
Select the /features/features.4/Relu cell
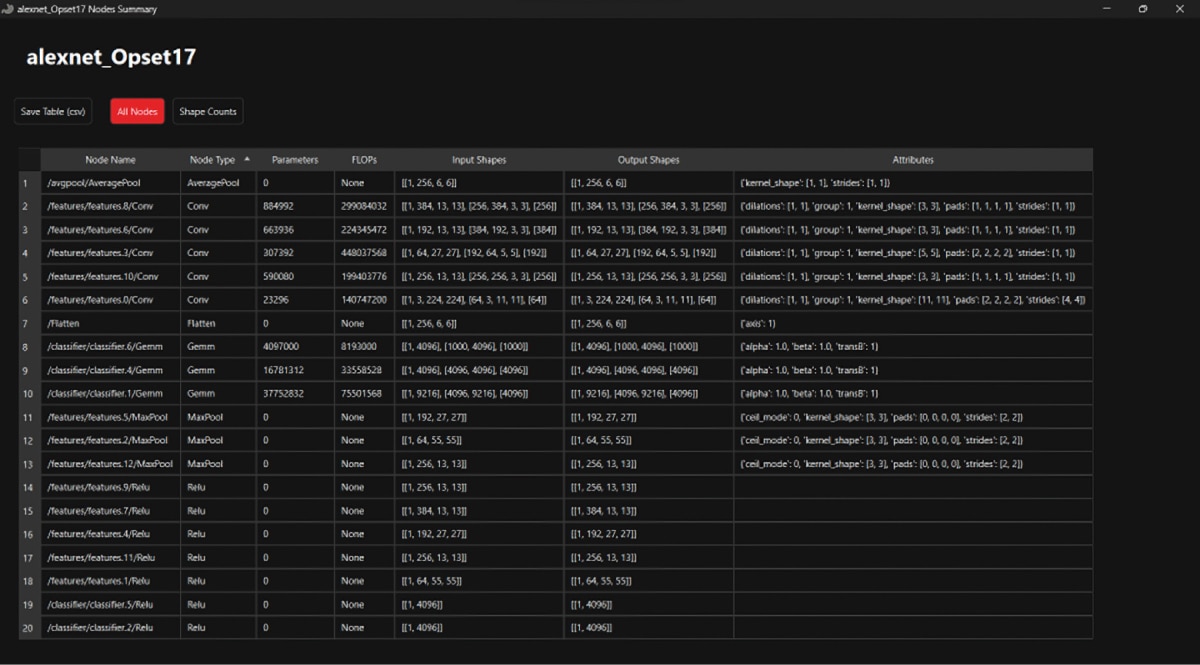click(x=110, y=534)
